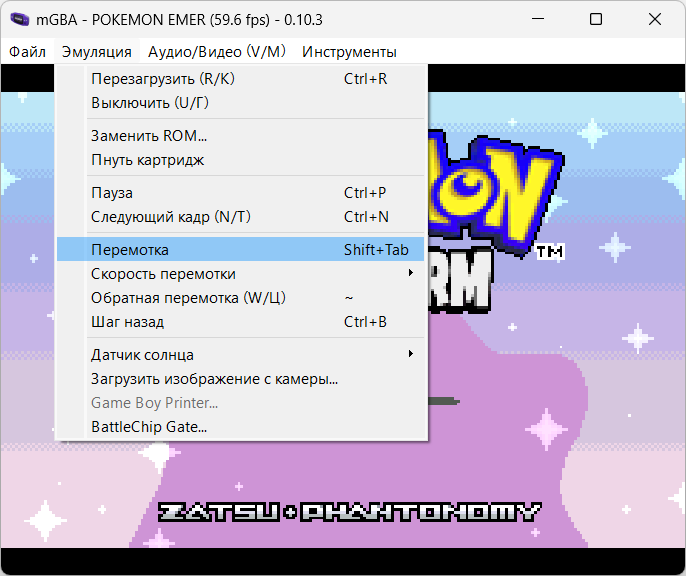Advance with Следующий кадр
The height and width of the screenshot is (576, 686).
(x=240, y=216)
